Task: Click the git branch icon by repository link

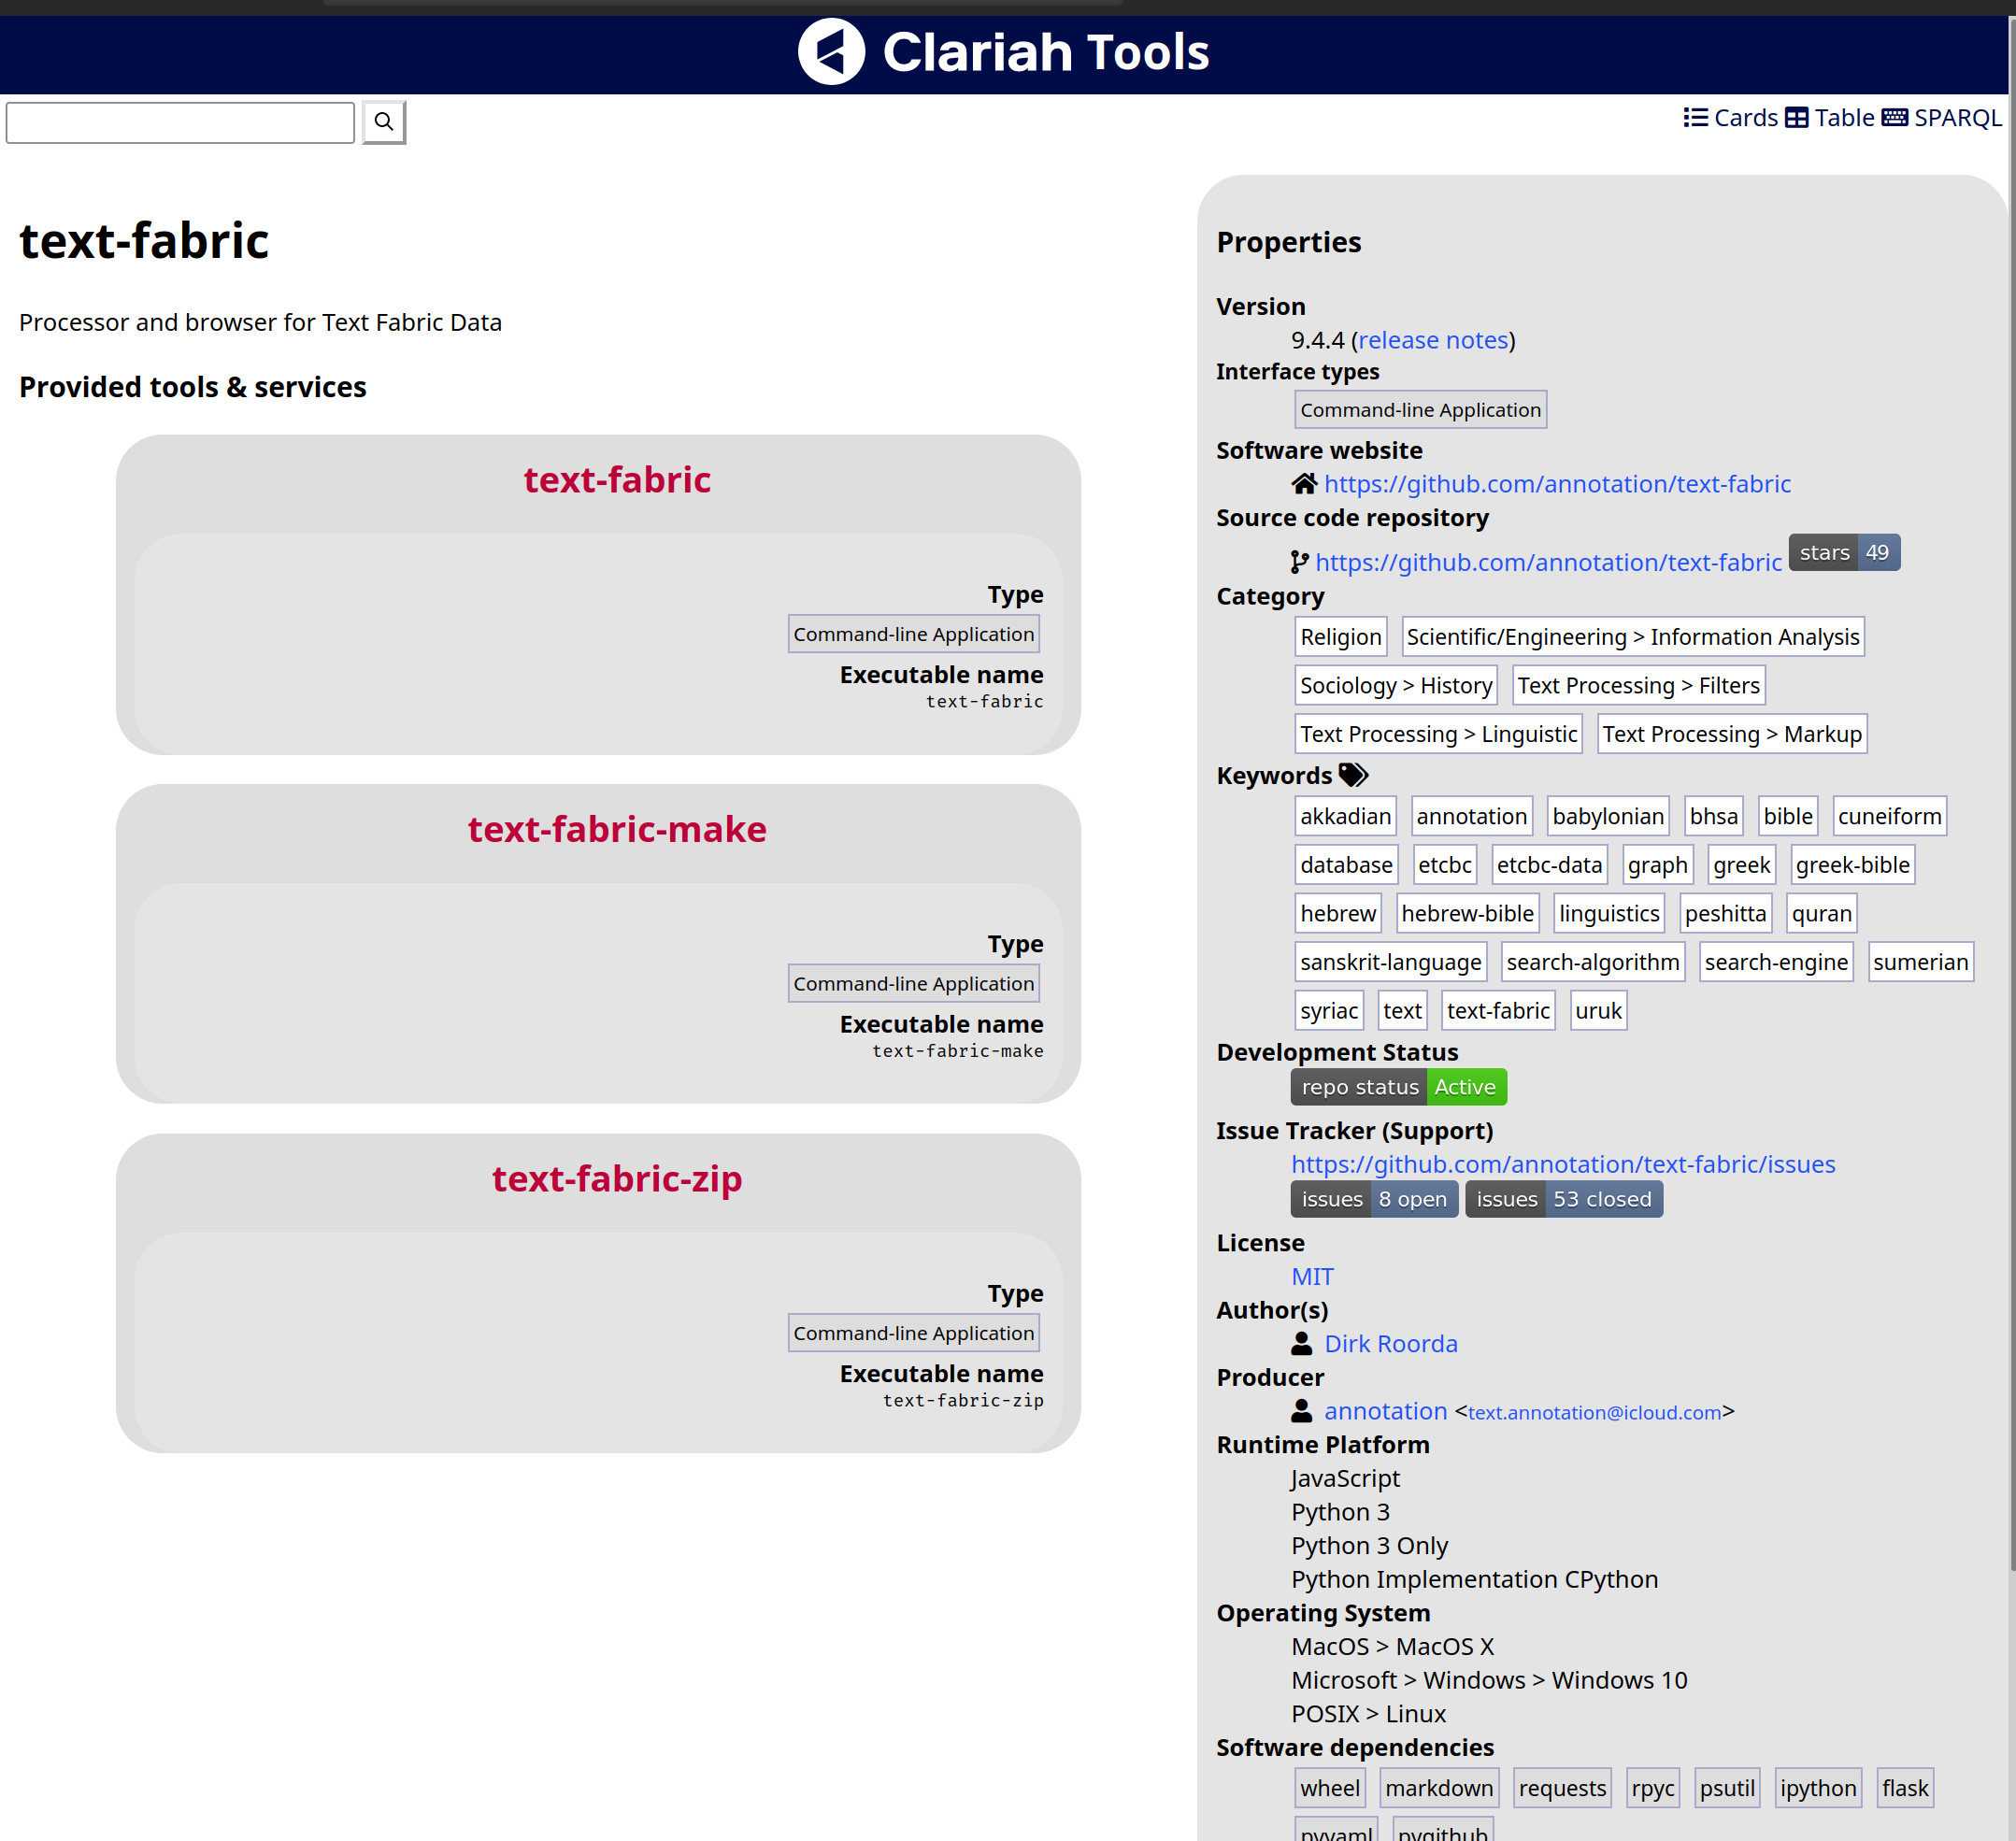Action: 1299,562
